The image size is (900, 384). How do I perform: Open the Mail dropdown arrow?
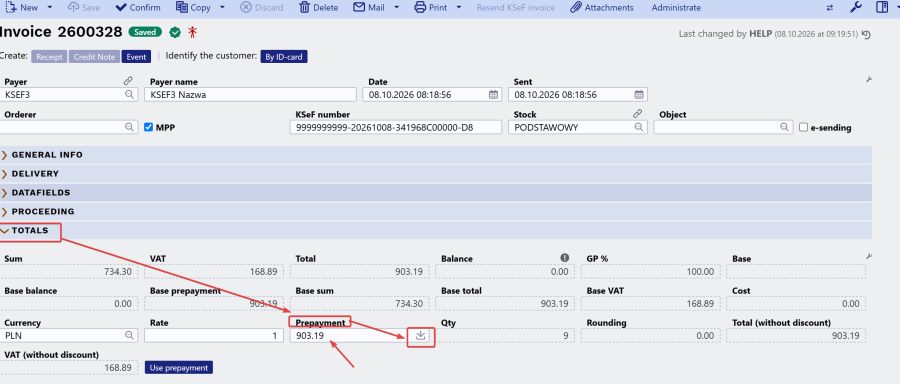(397, 7)
